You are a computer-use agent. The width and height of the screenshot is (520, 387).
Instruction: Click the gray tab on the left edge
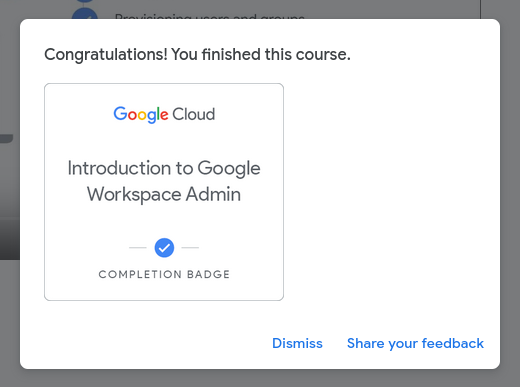(6, 138)
